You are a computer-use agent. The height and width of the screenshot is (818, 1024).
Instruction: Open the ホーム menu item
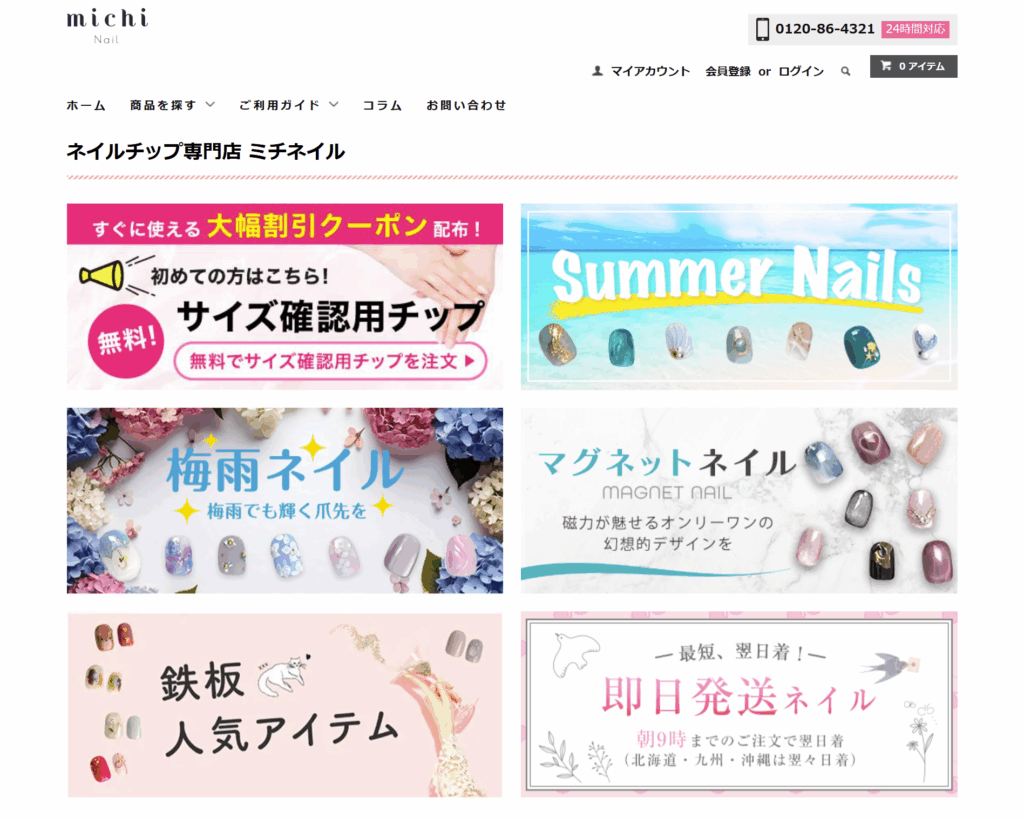pos(86,105)
